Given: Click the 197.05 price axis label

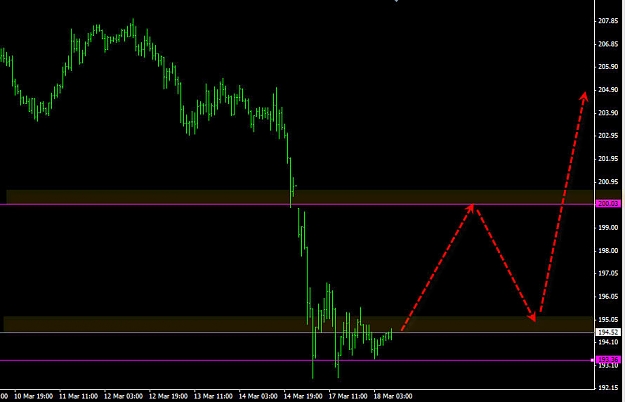Looking at the screenshot, I should (608, 273).
